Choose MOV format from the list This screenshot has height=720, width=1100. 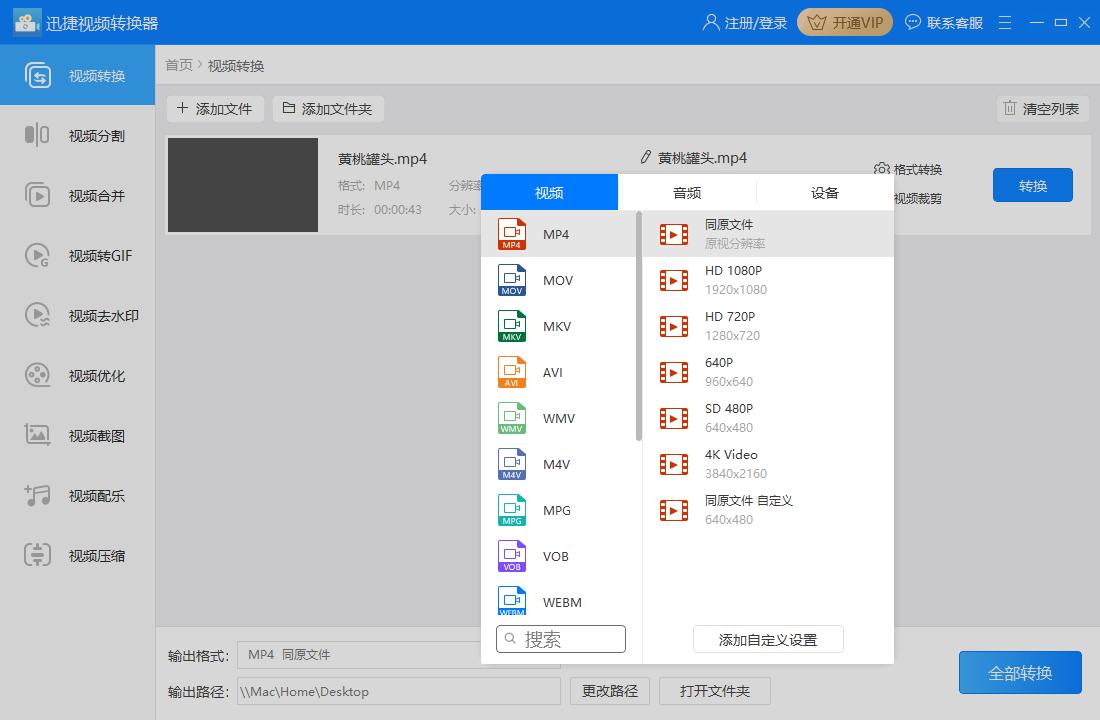[557, 281]
